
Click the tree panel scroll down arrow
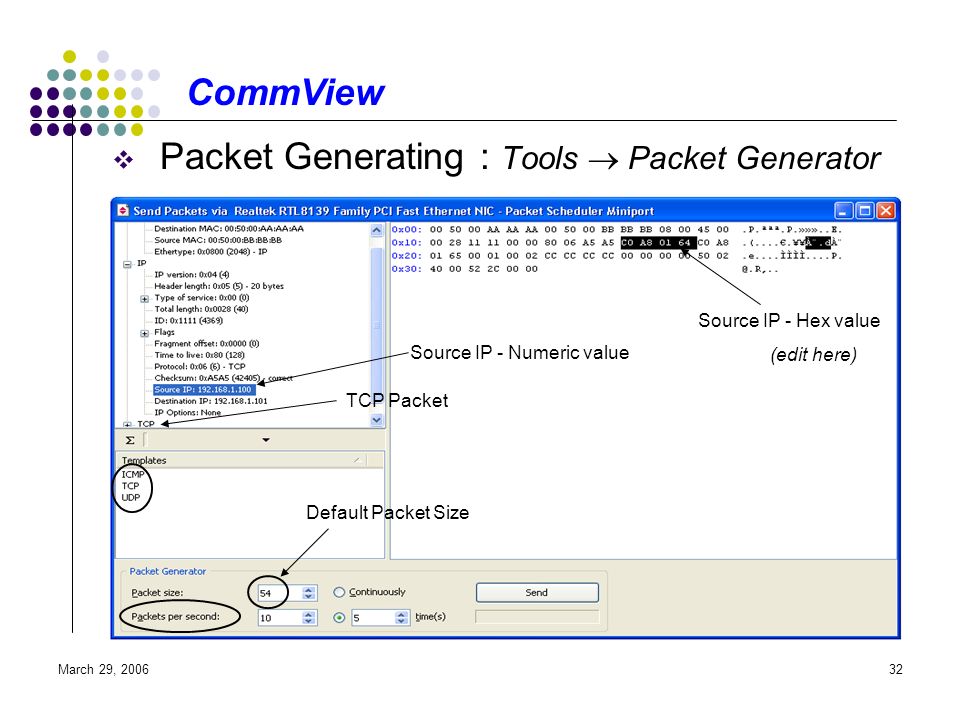pos(377,420)
